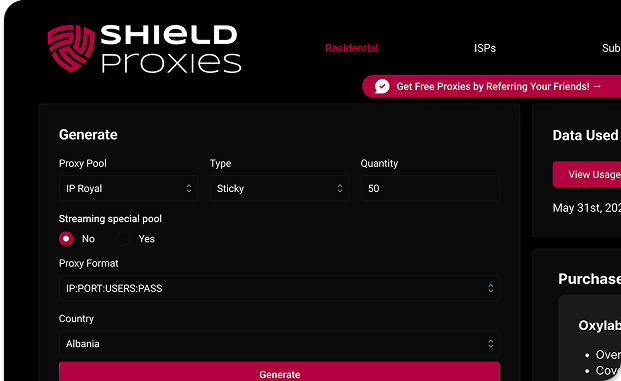Click the arrow icon after Referring Your Friends
The width and height of the screenshot is (621, 381).
[597, 86]
